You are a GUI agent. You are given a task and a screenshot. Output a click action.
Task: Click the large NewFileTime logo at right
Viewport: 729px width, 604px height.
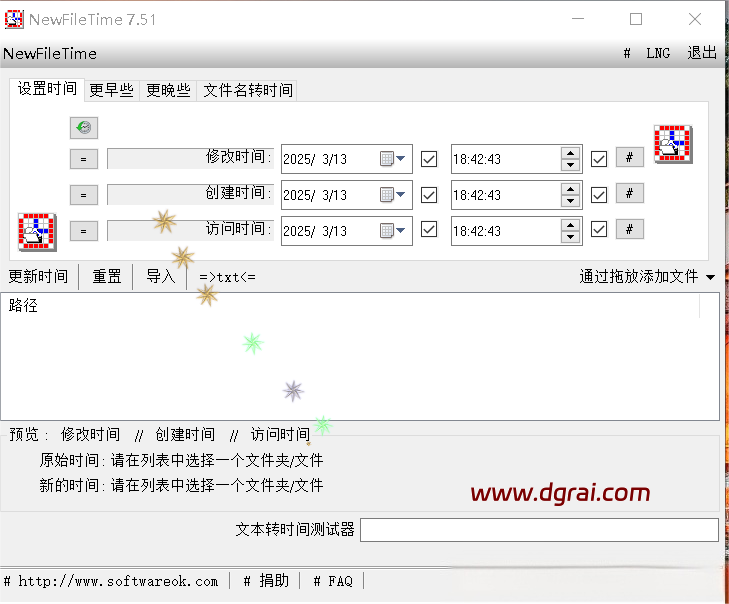[673, 144]
